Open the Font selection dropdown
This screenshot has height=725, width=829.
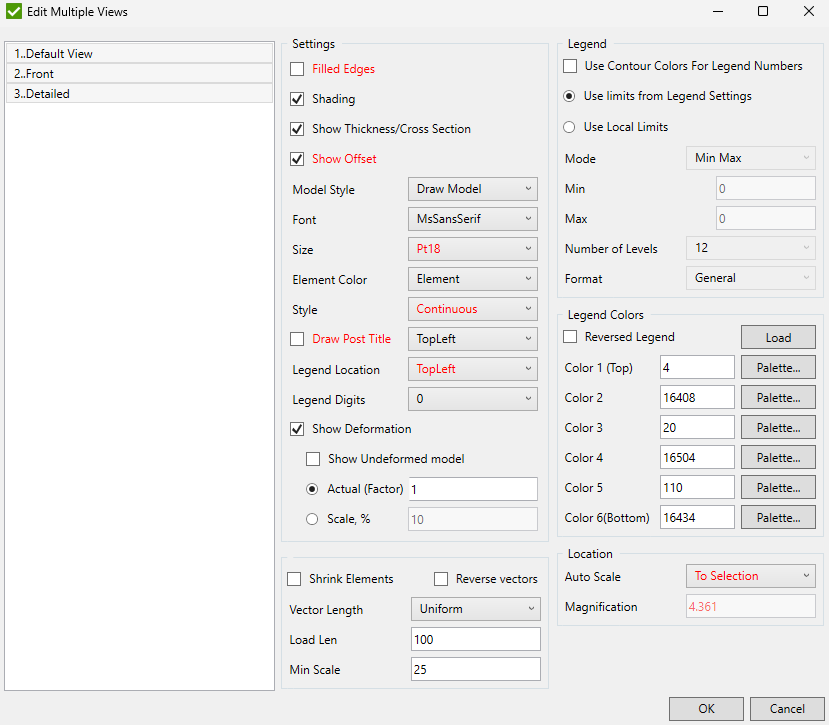pyautogui.click(x=472, y=219)
